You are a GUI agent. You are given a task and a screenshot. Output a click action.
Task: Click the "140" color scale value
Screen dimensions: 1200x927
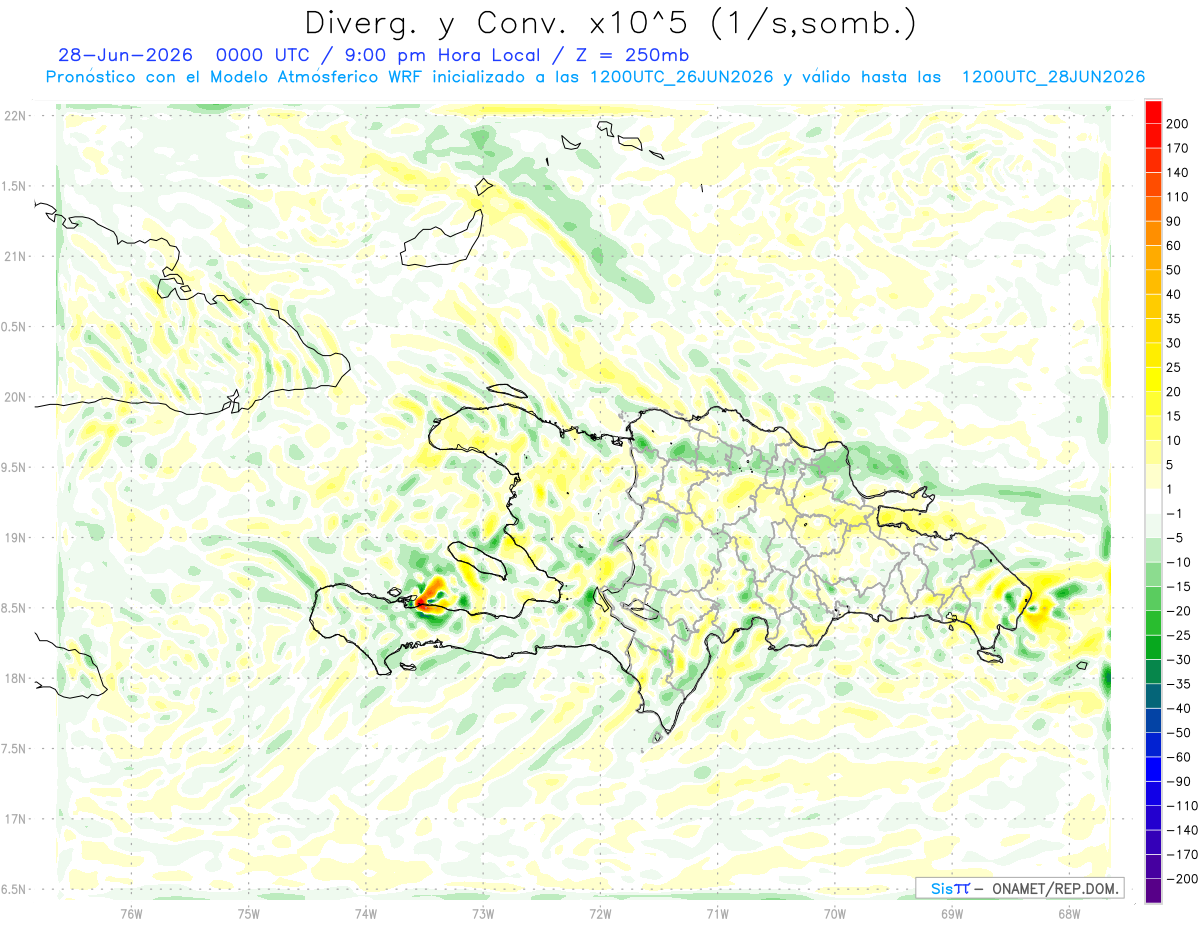click(1179, 173)
